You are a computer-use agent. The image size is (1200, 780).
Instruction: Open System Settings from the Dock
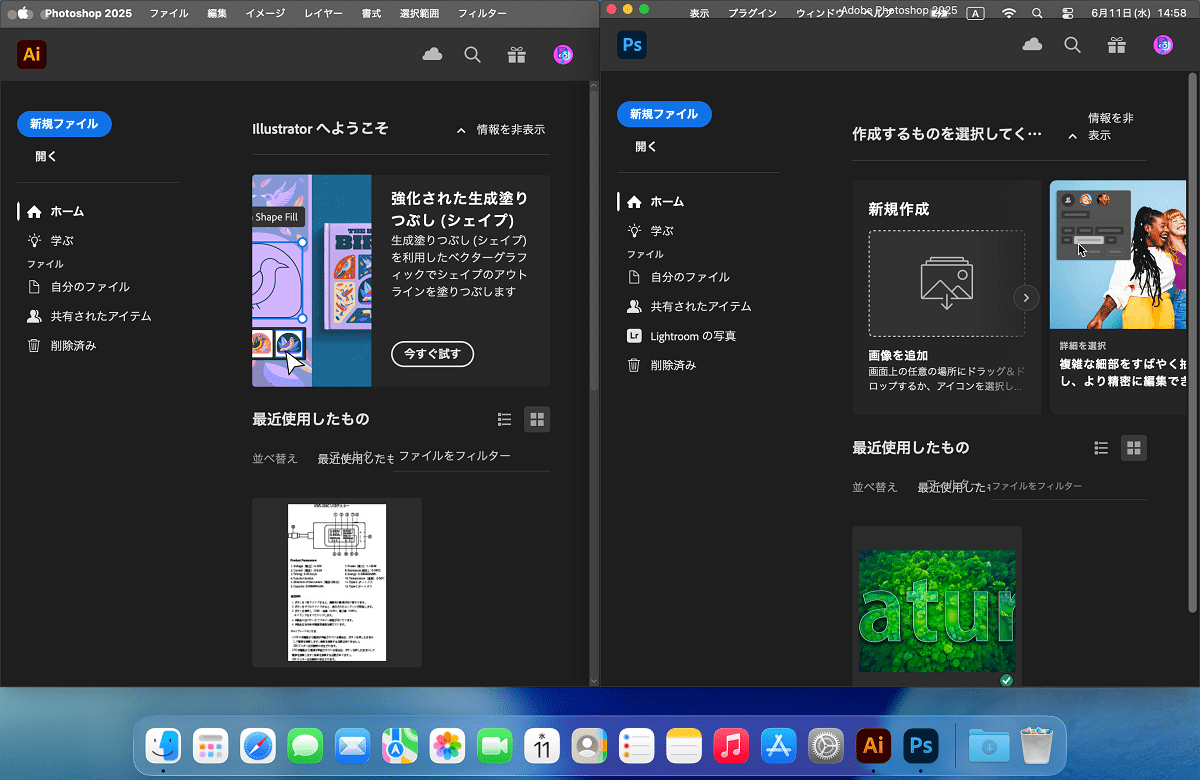[x=827, y=746]
